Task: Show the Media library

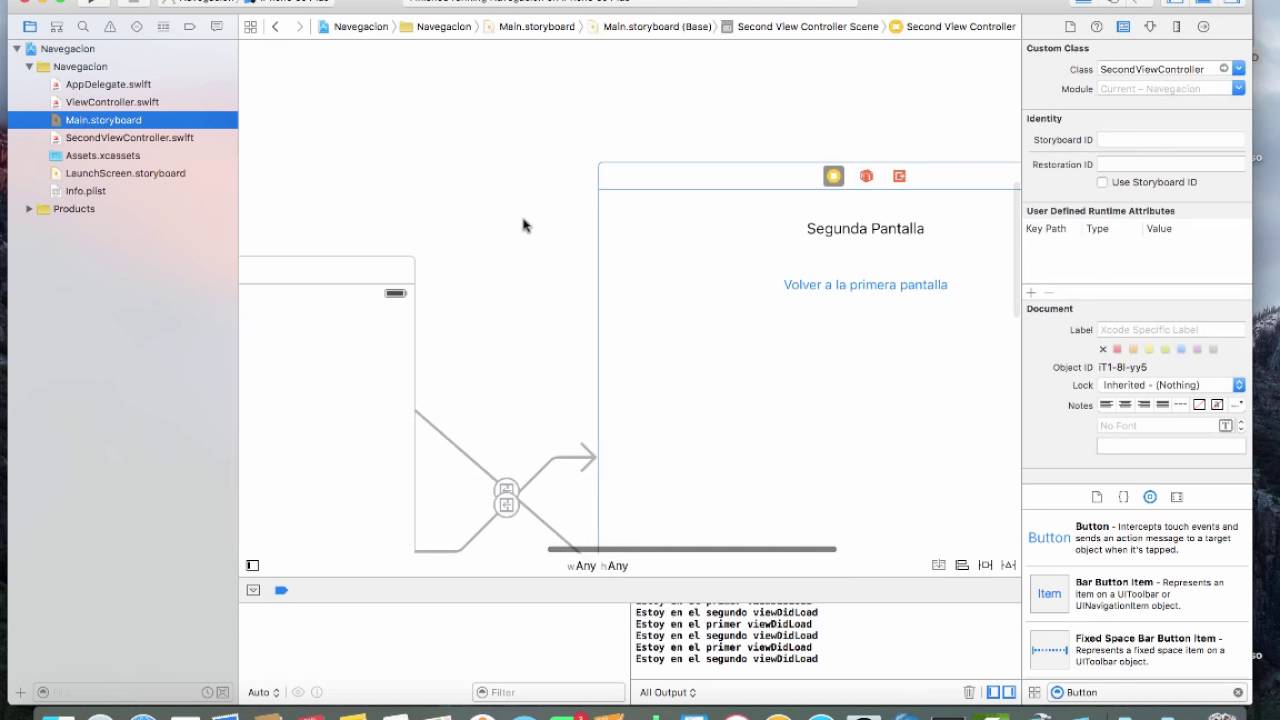Action: 1177,497
